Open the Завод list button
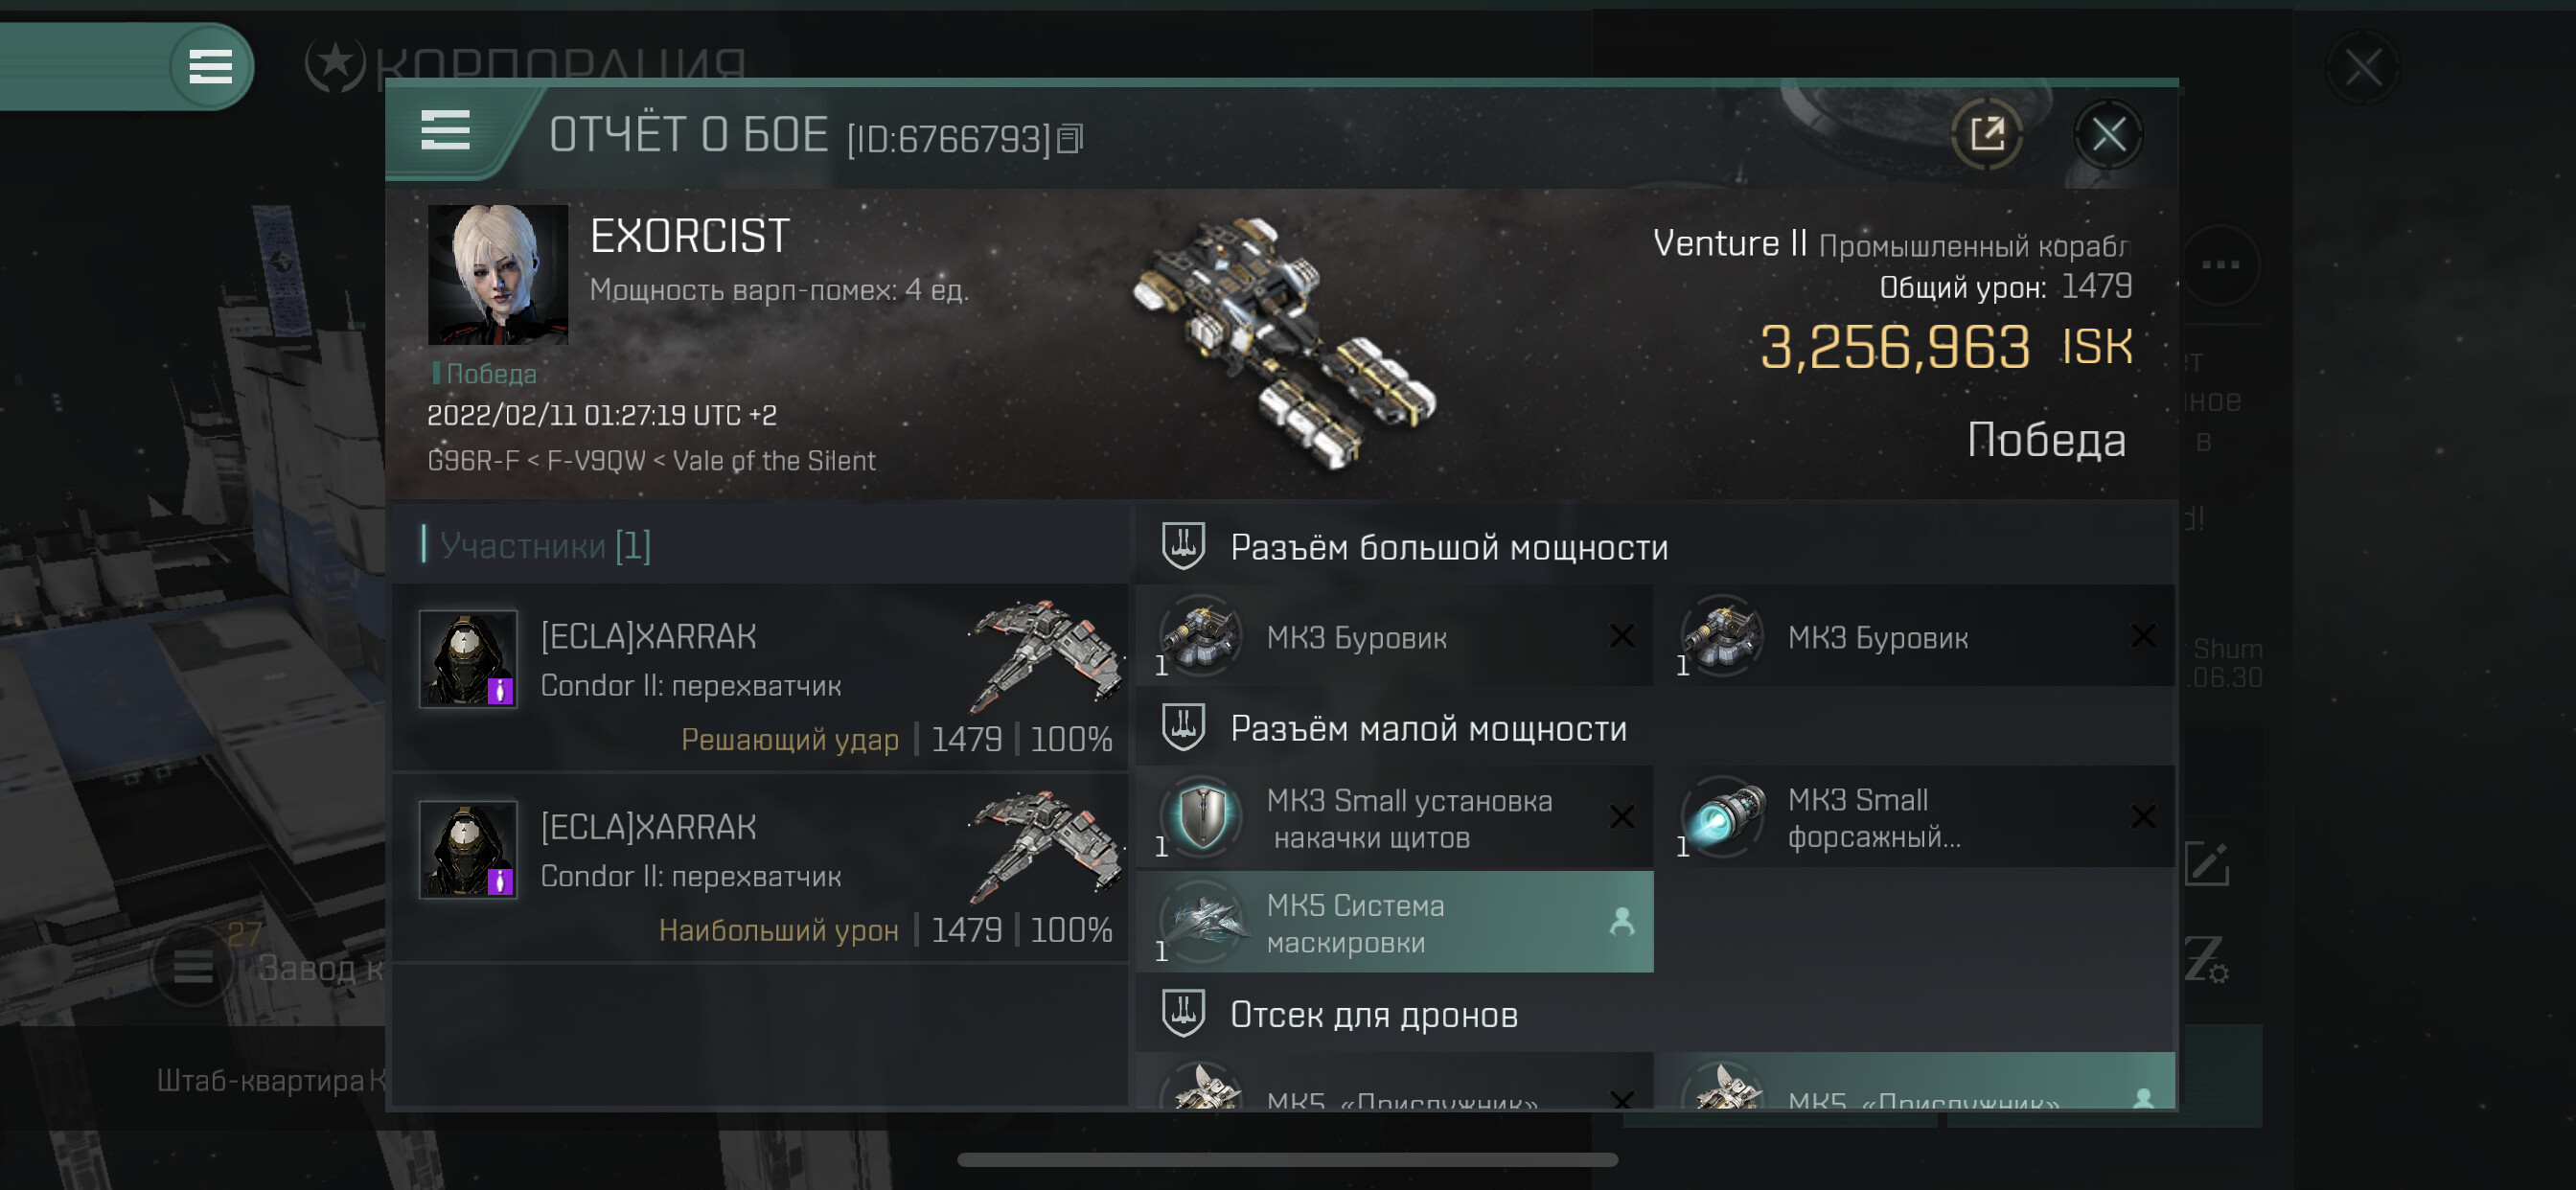The width and height of the screenshot is (2576, 1190). point(193,966)
